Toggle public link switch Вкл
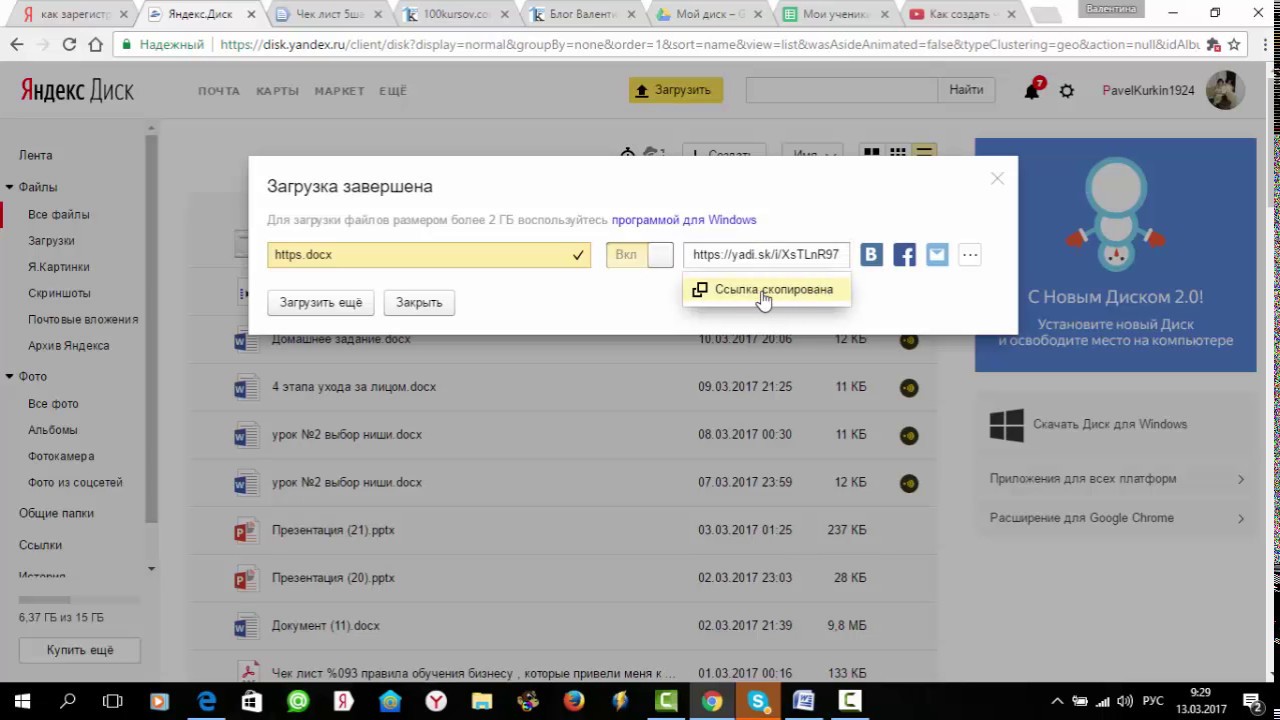This screenshot has height=720, width=1280. 640,255
